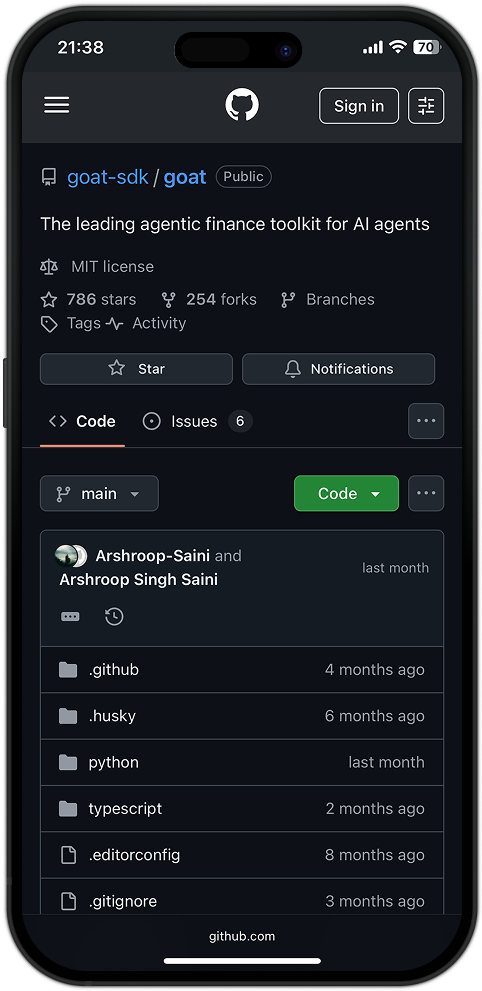Image resolution: width=482 pixels, height=991 pixels.
Task: Open the hamburger navigation menu
Action: coord(57,106)
